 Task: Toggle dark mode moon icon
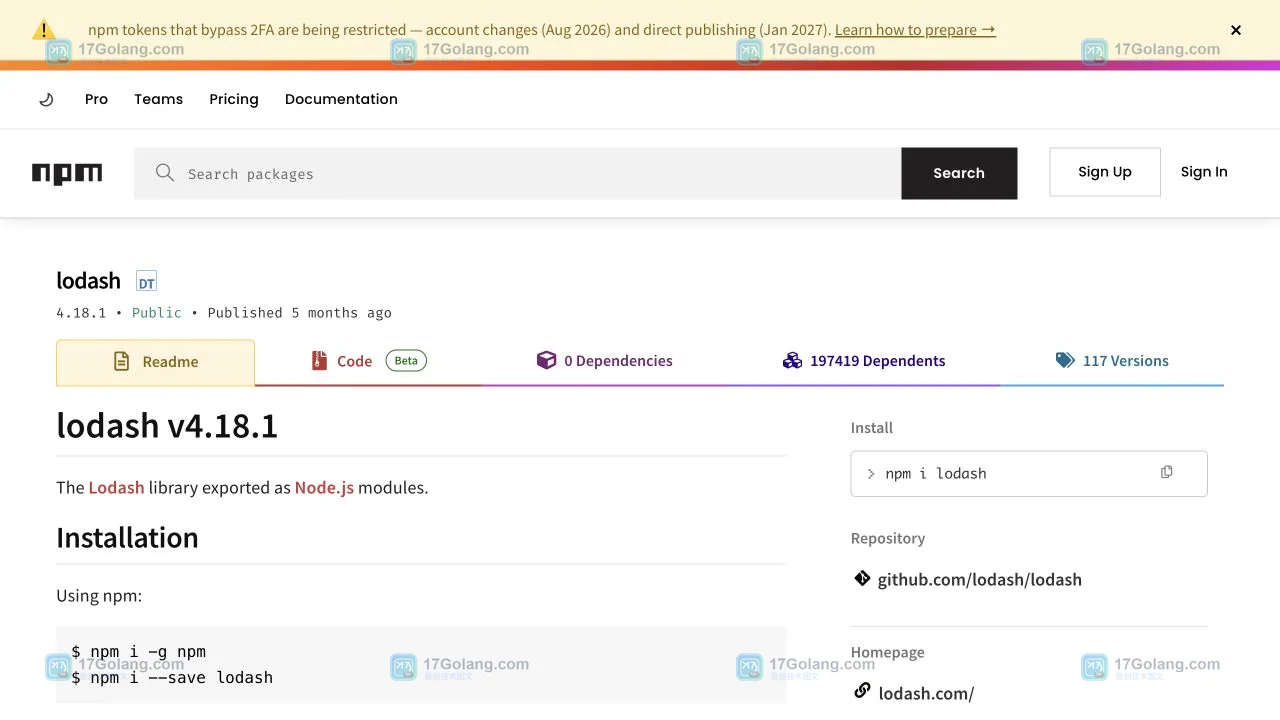[46, 99]
